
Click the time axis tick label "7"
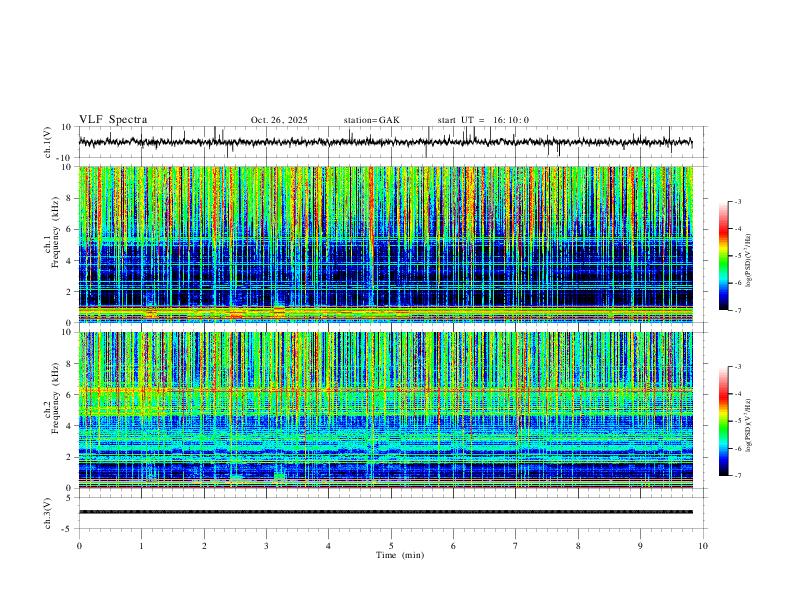(516, 546)
